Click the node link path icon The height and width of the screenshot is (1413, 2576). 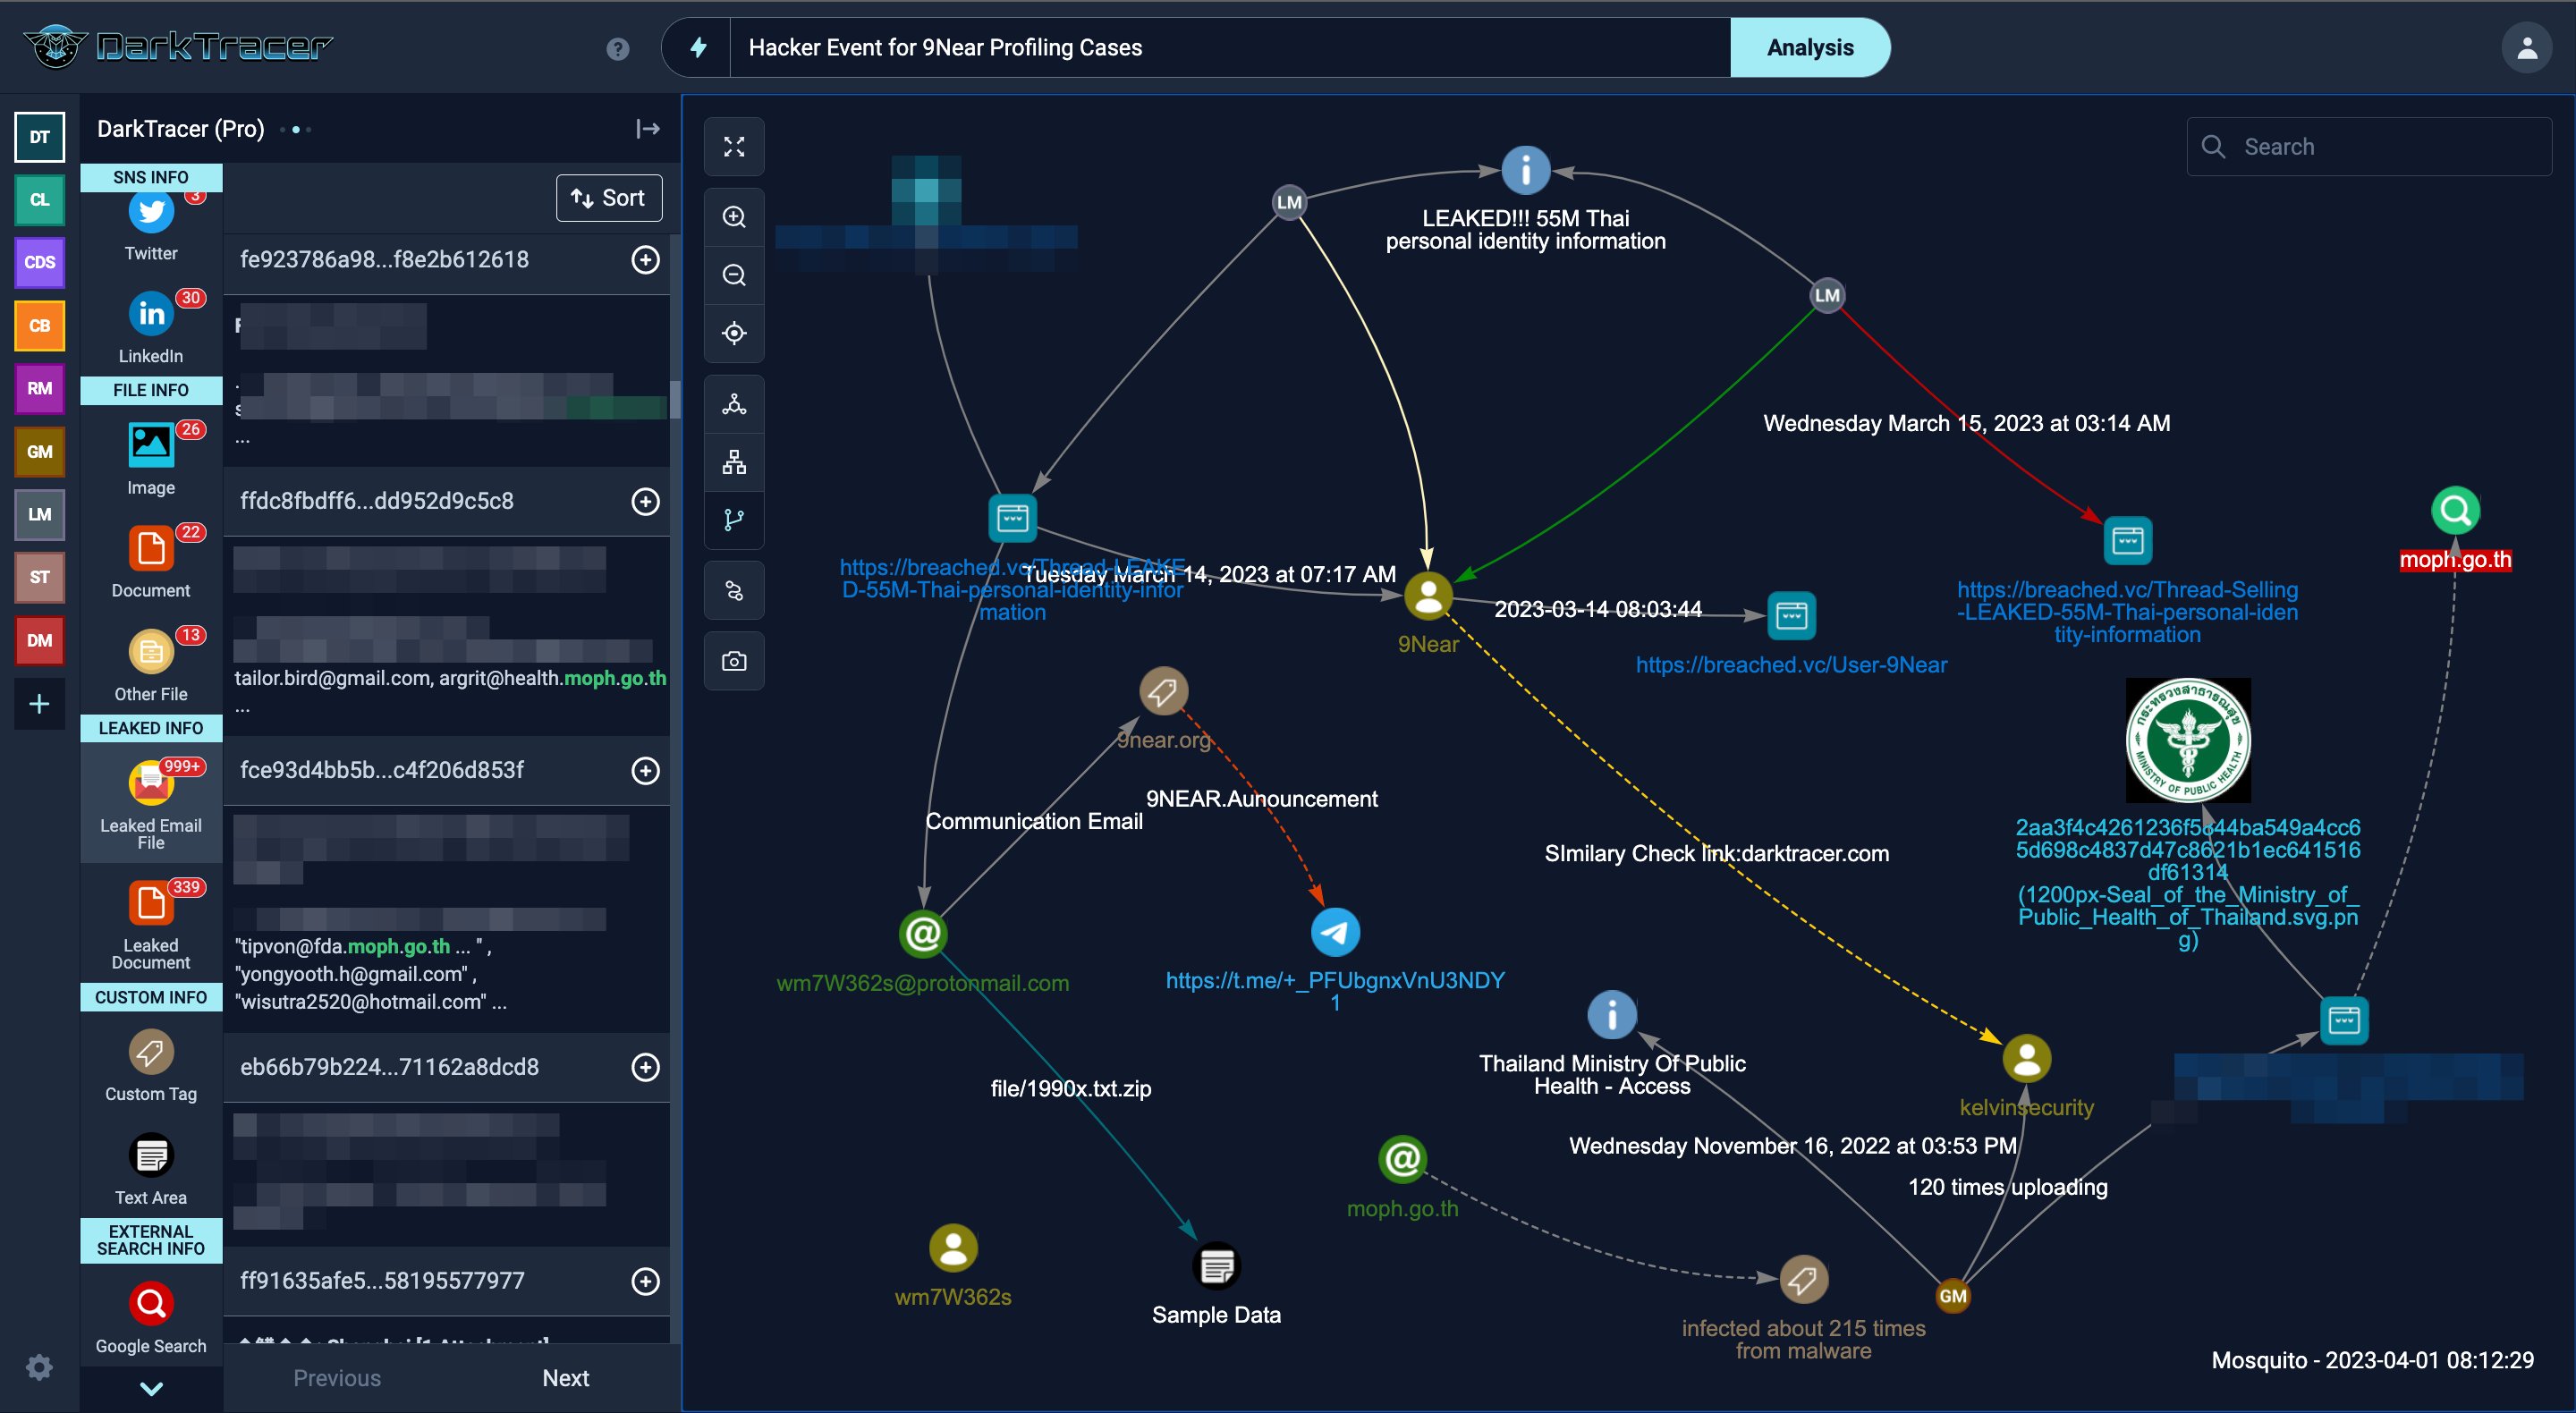pos(734,590)
